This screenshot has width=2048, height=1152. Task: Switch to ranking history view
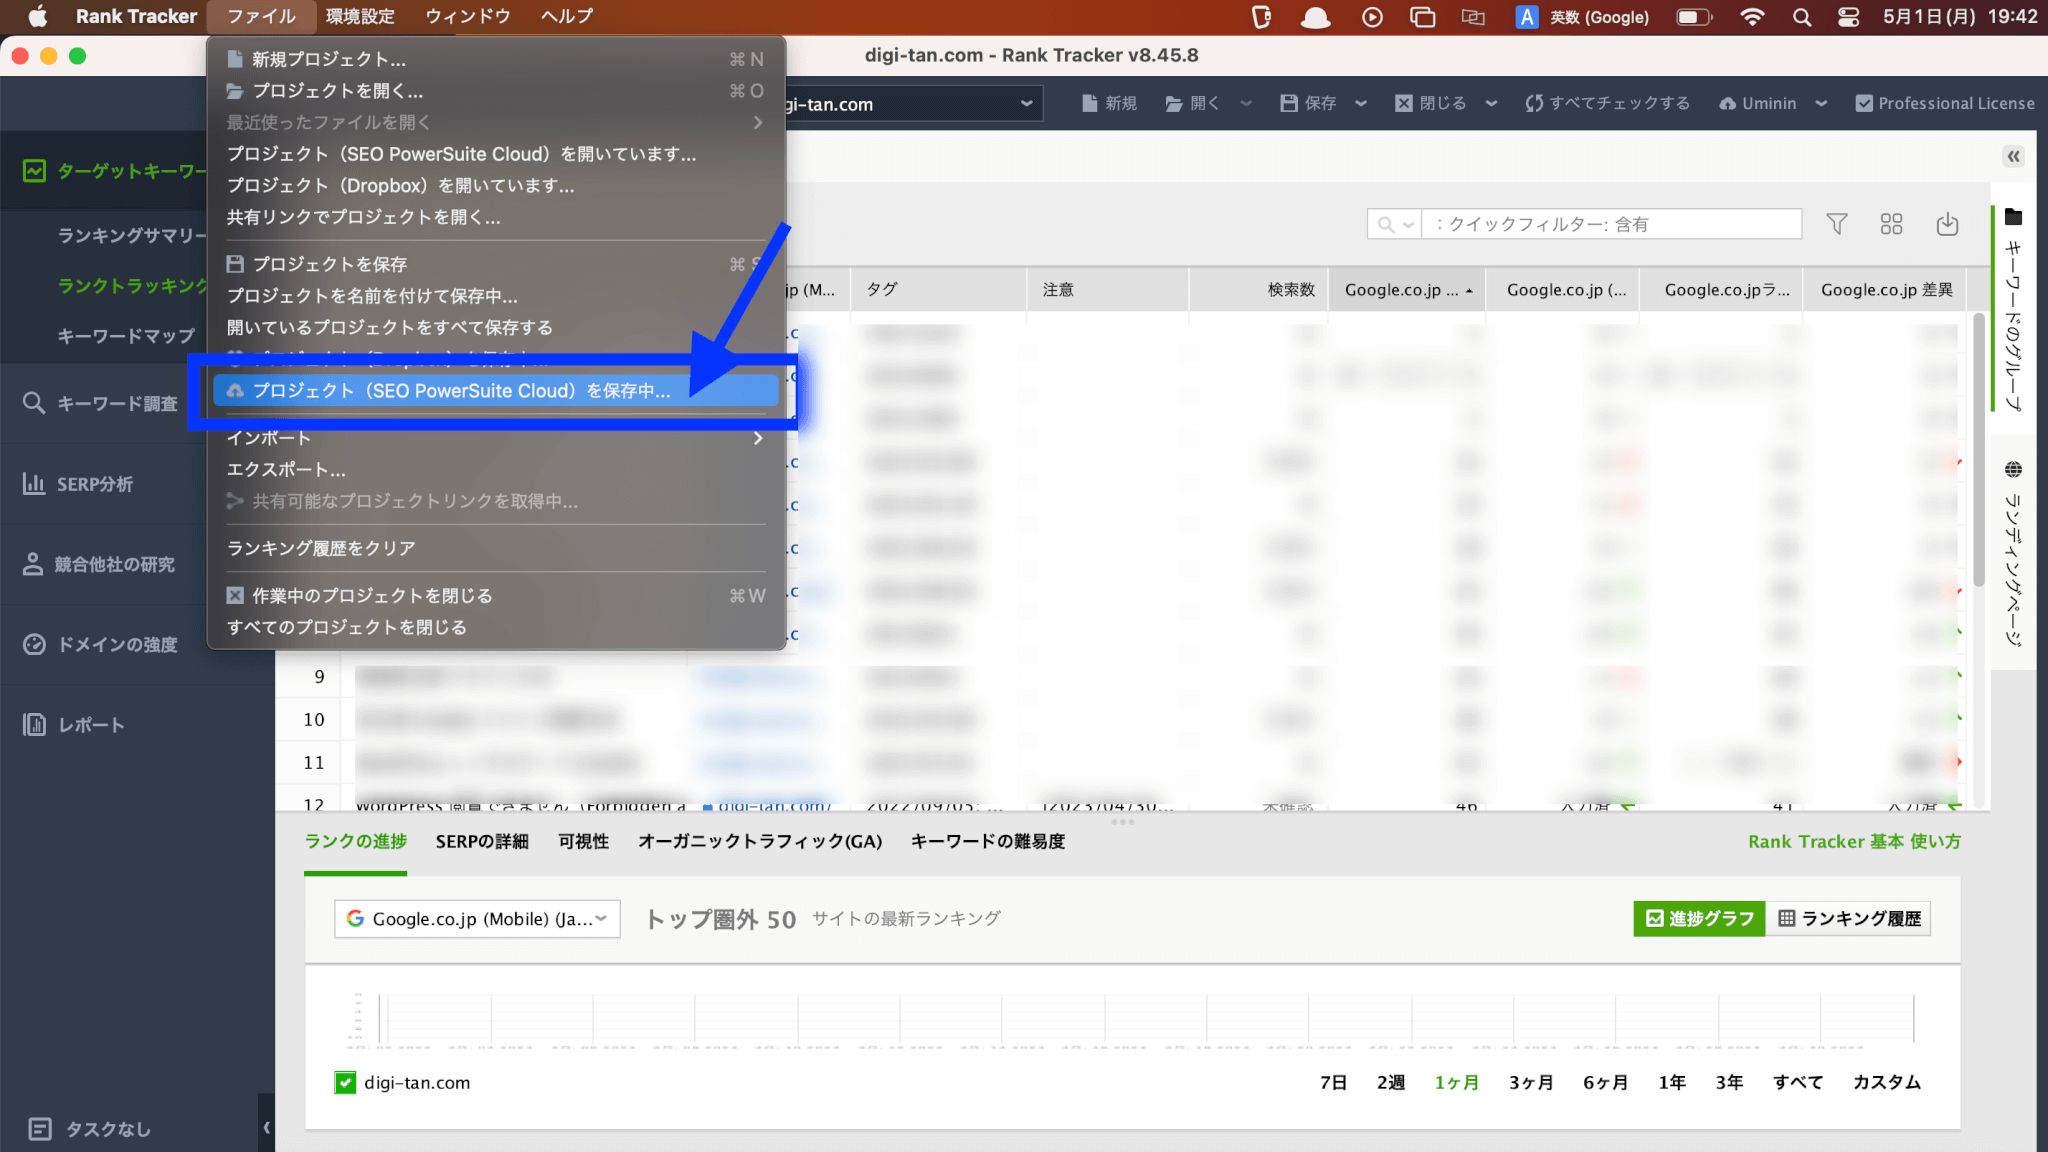(1849, 918)
